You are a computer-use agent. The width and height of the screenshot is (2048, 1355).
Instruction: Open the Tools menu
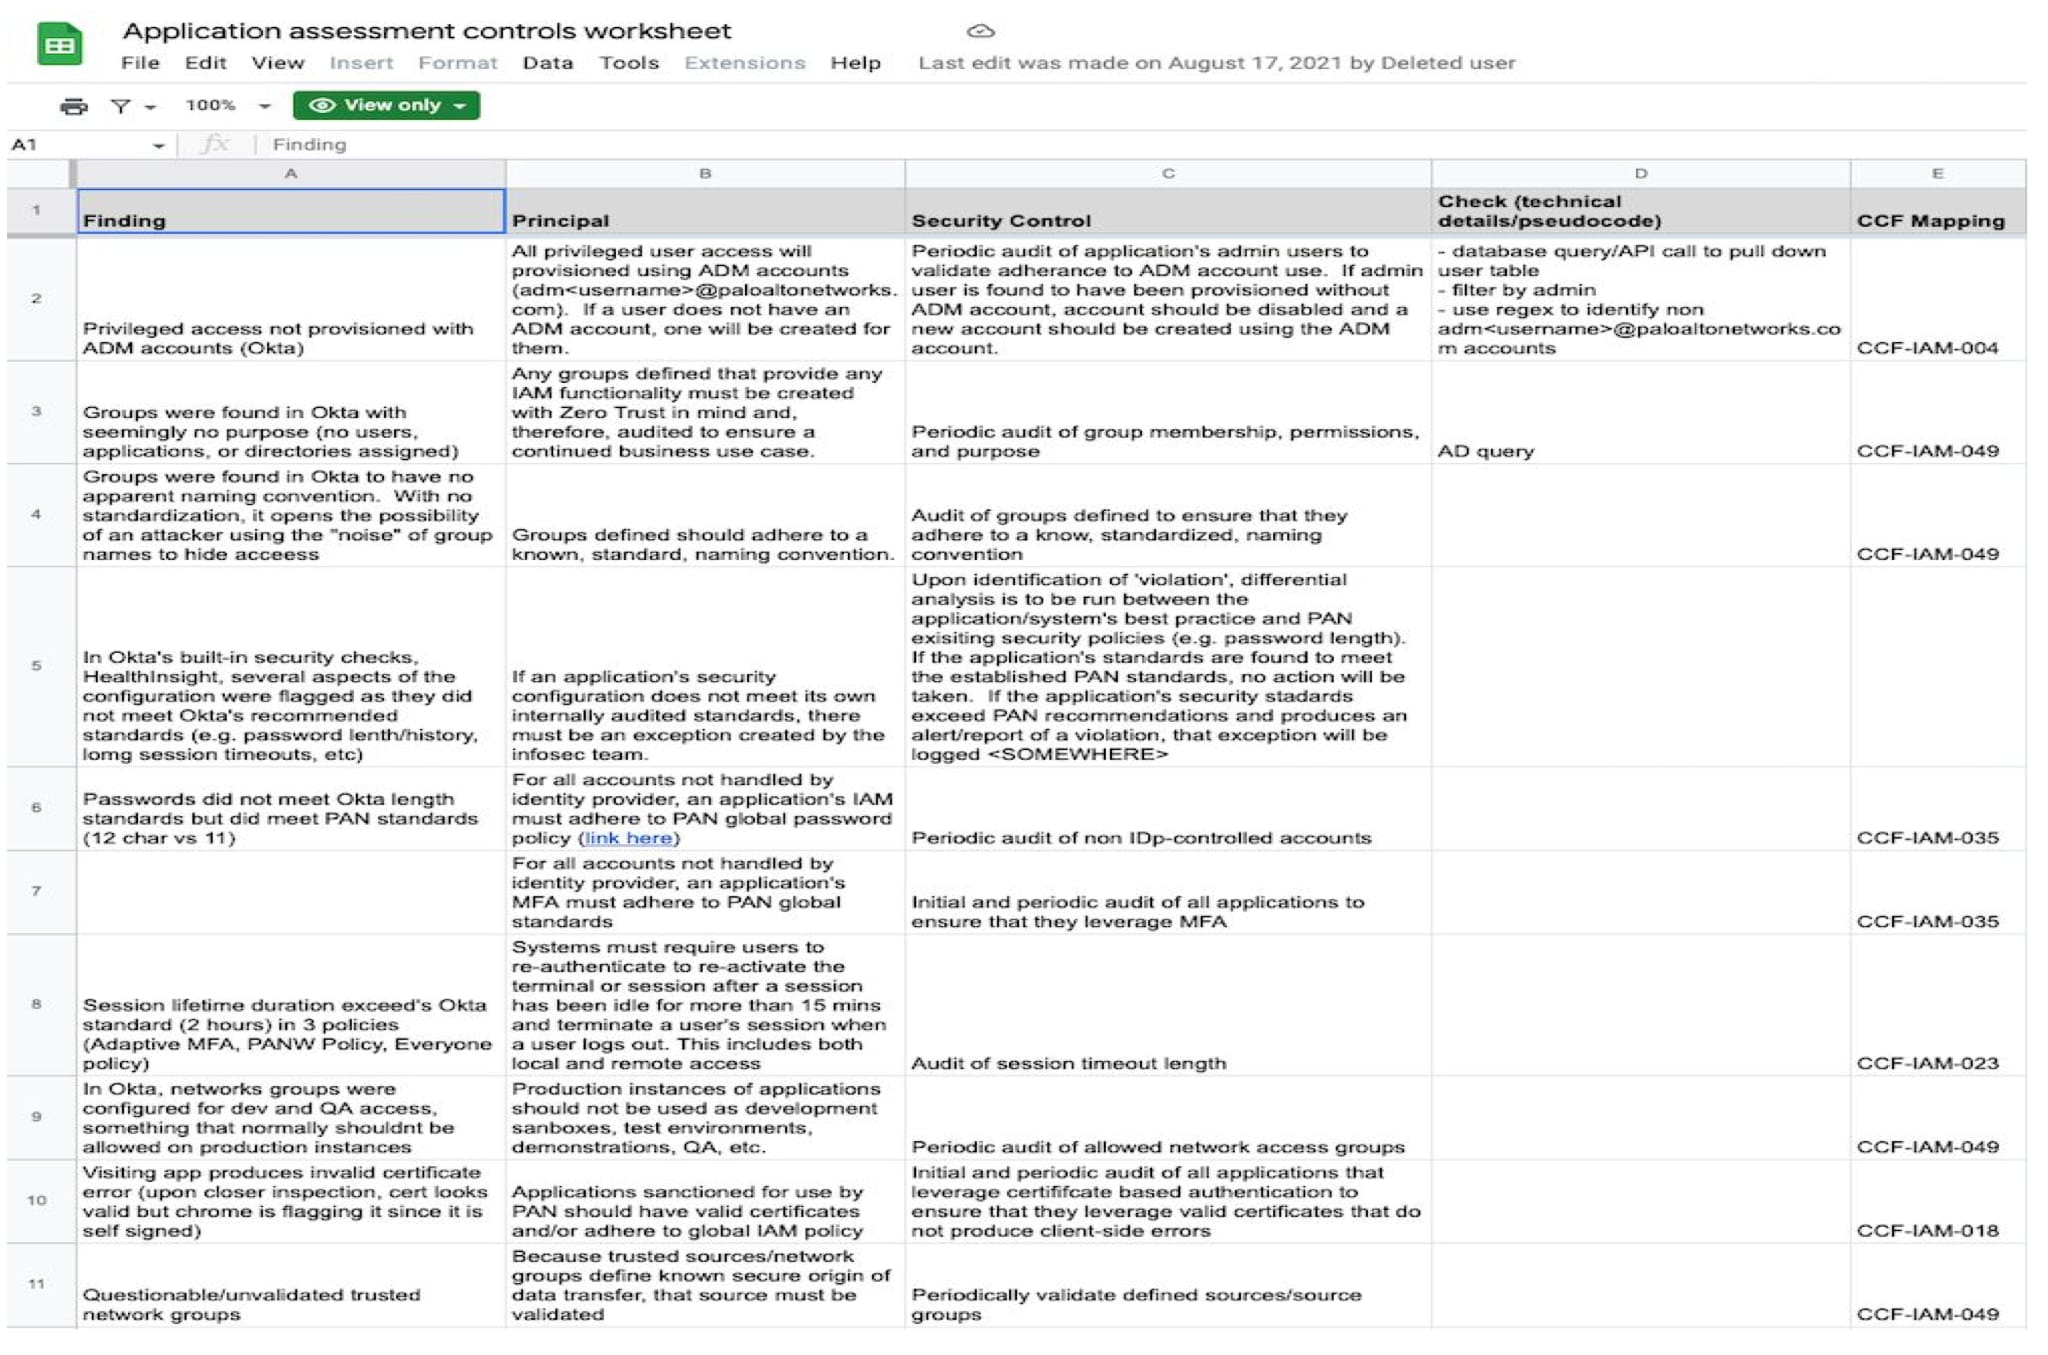(x=629, y=63)
